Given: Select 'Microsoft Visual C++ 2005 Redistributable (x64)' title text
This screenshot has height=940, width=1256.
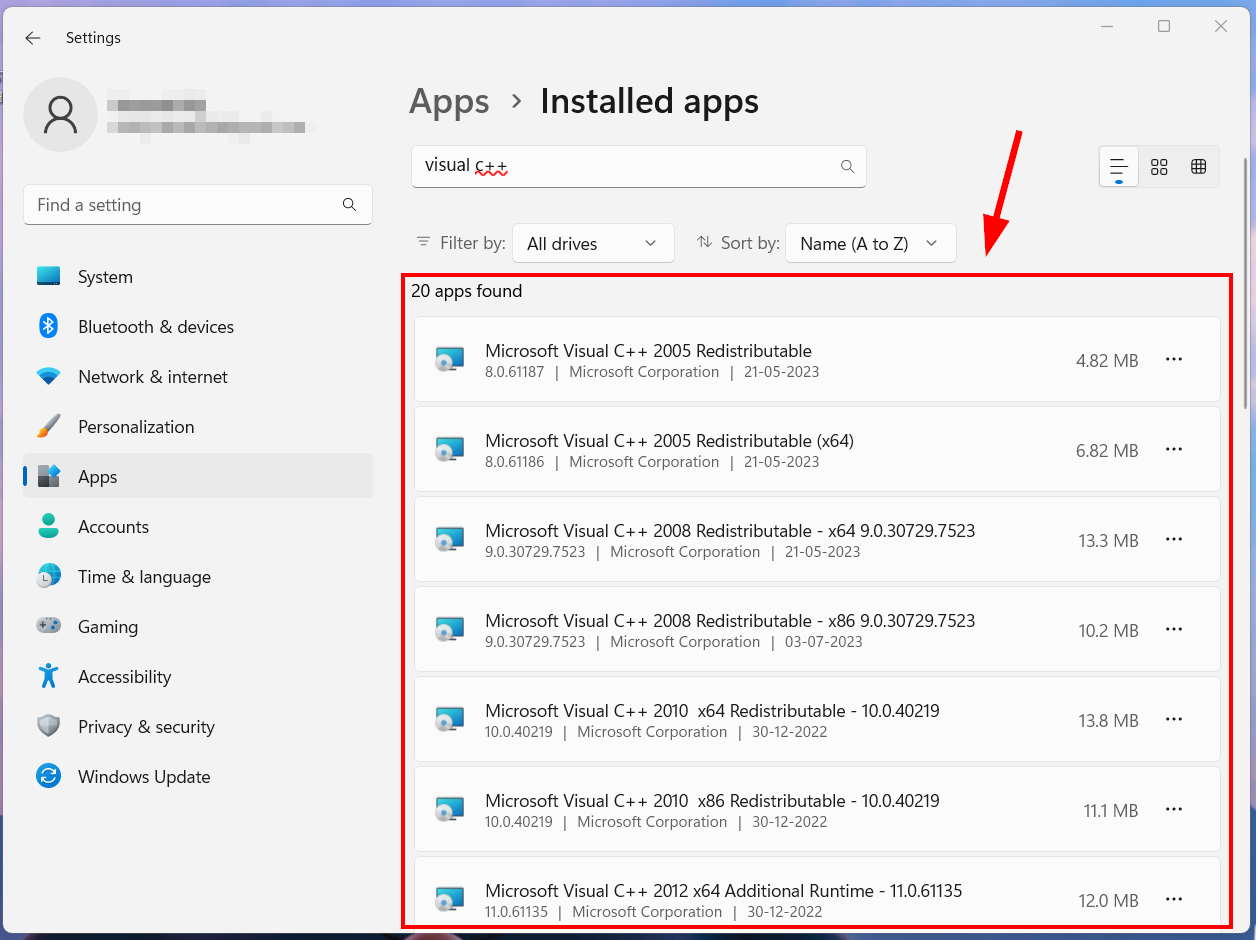Looking at the screenshot, I should coord(669,441).
